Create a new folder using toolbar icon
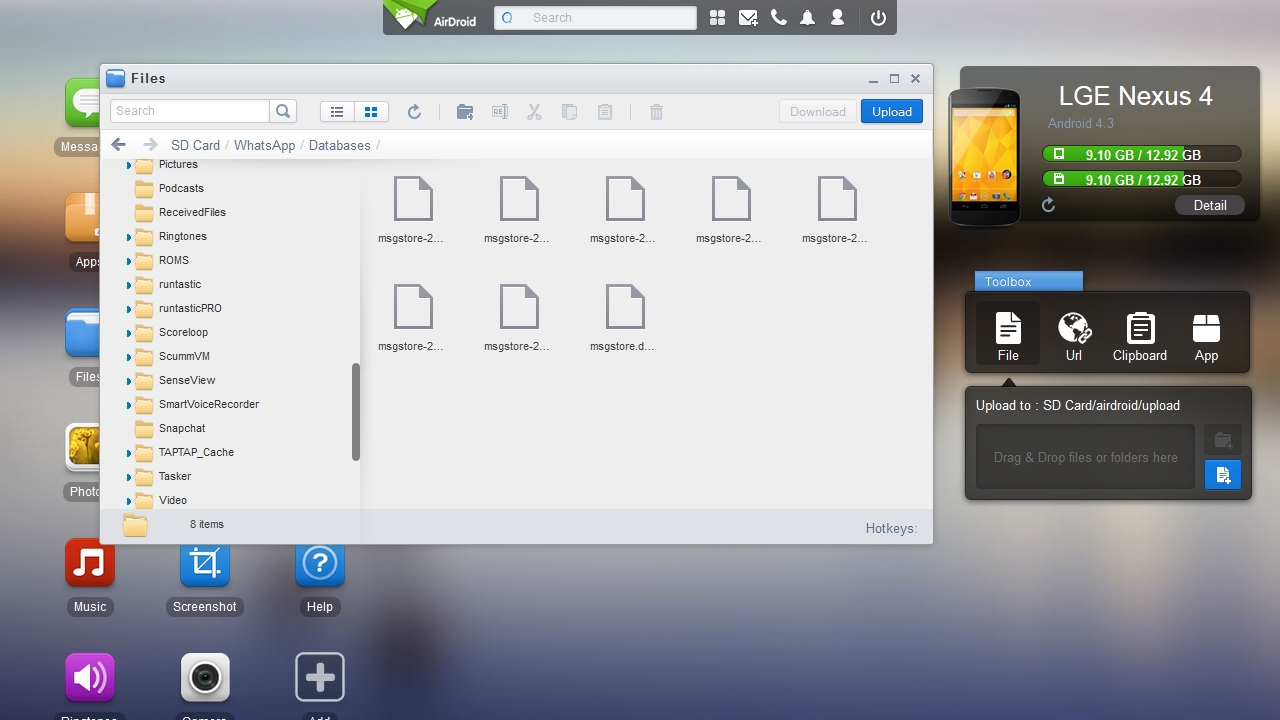 coord(465,112)
